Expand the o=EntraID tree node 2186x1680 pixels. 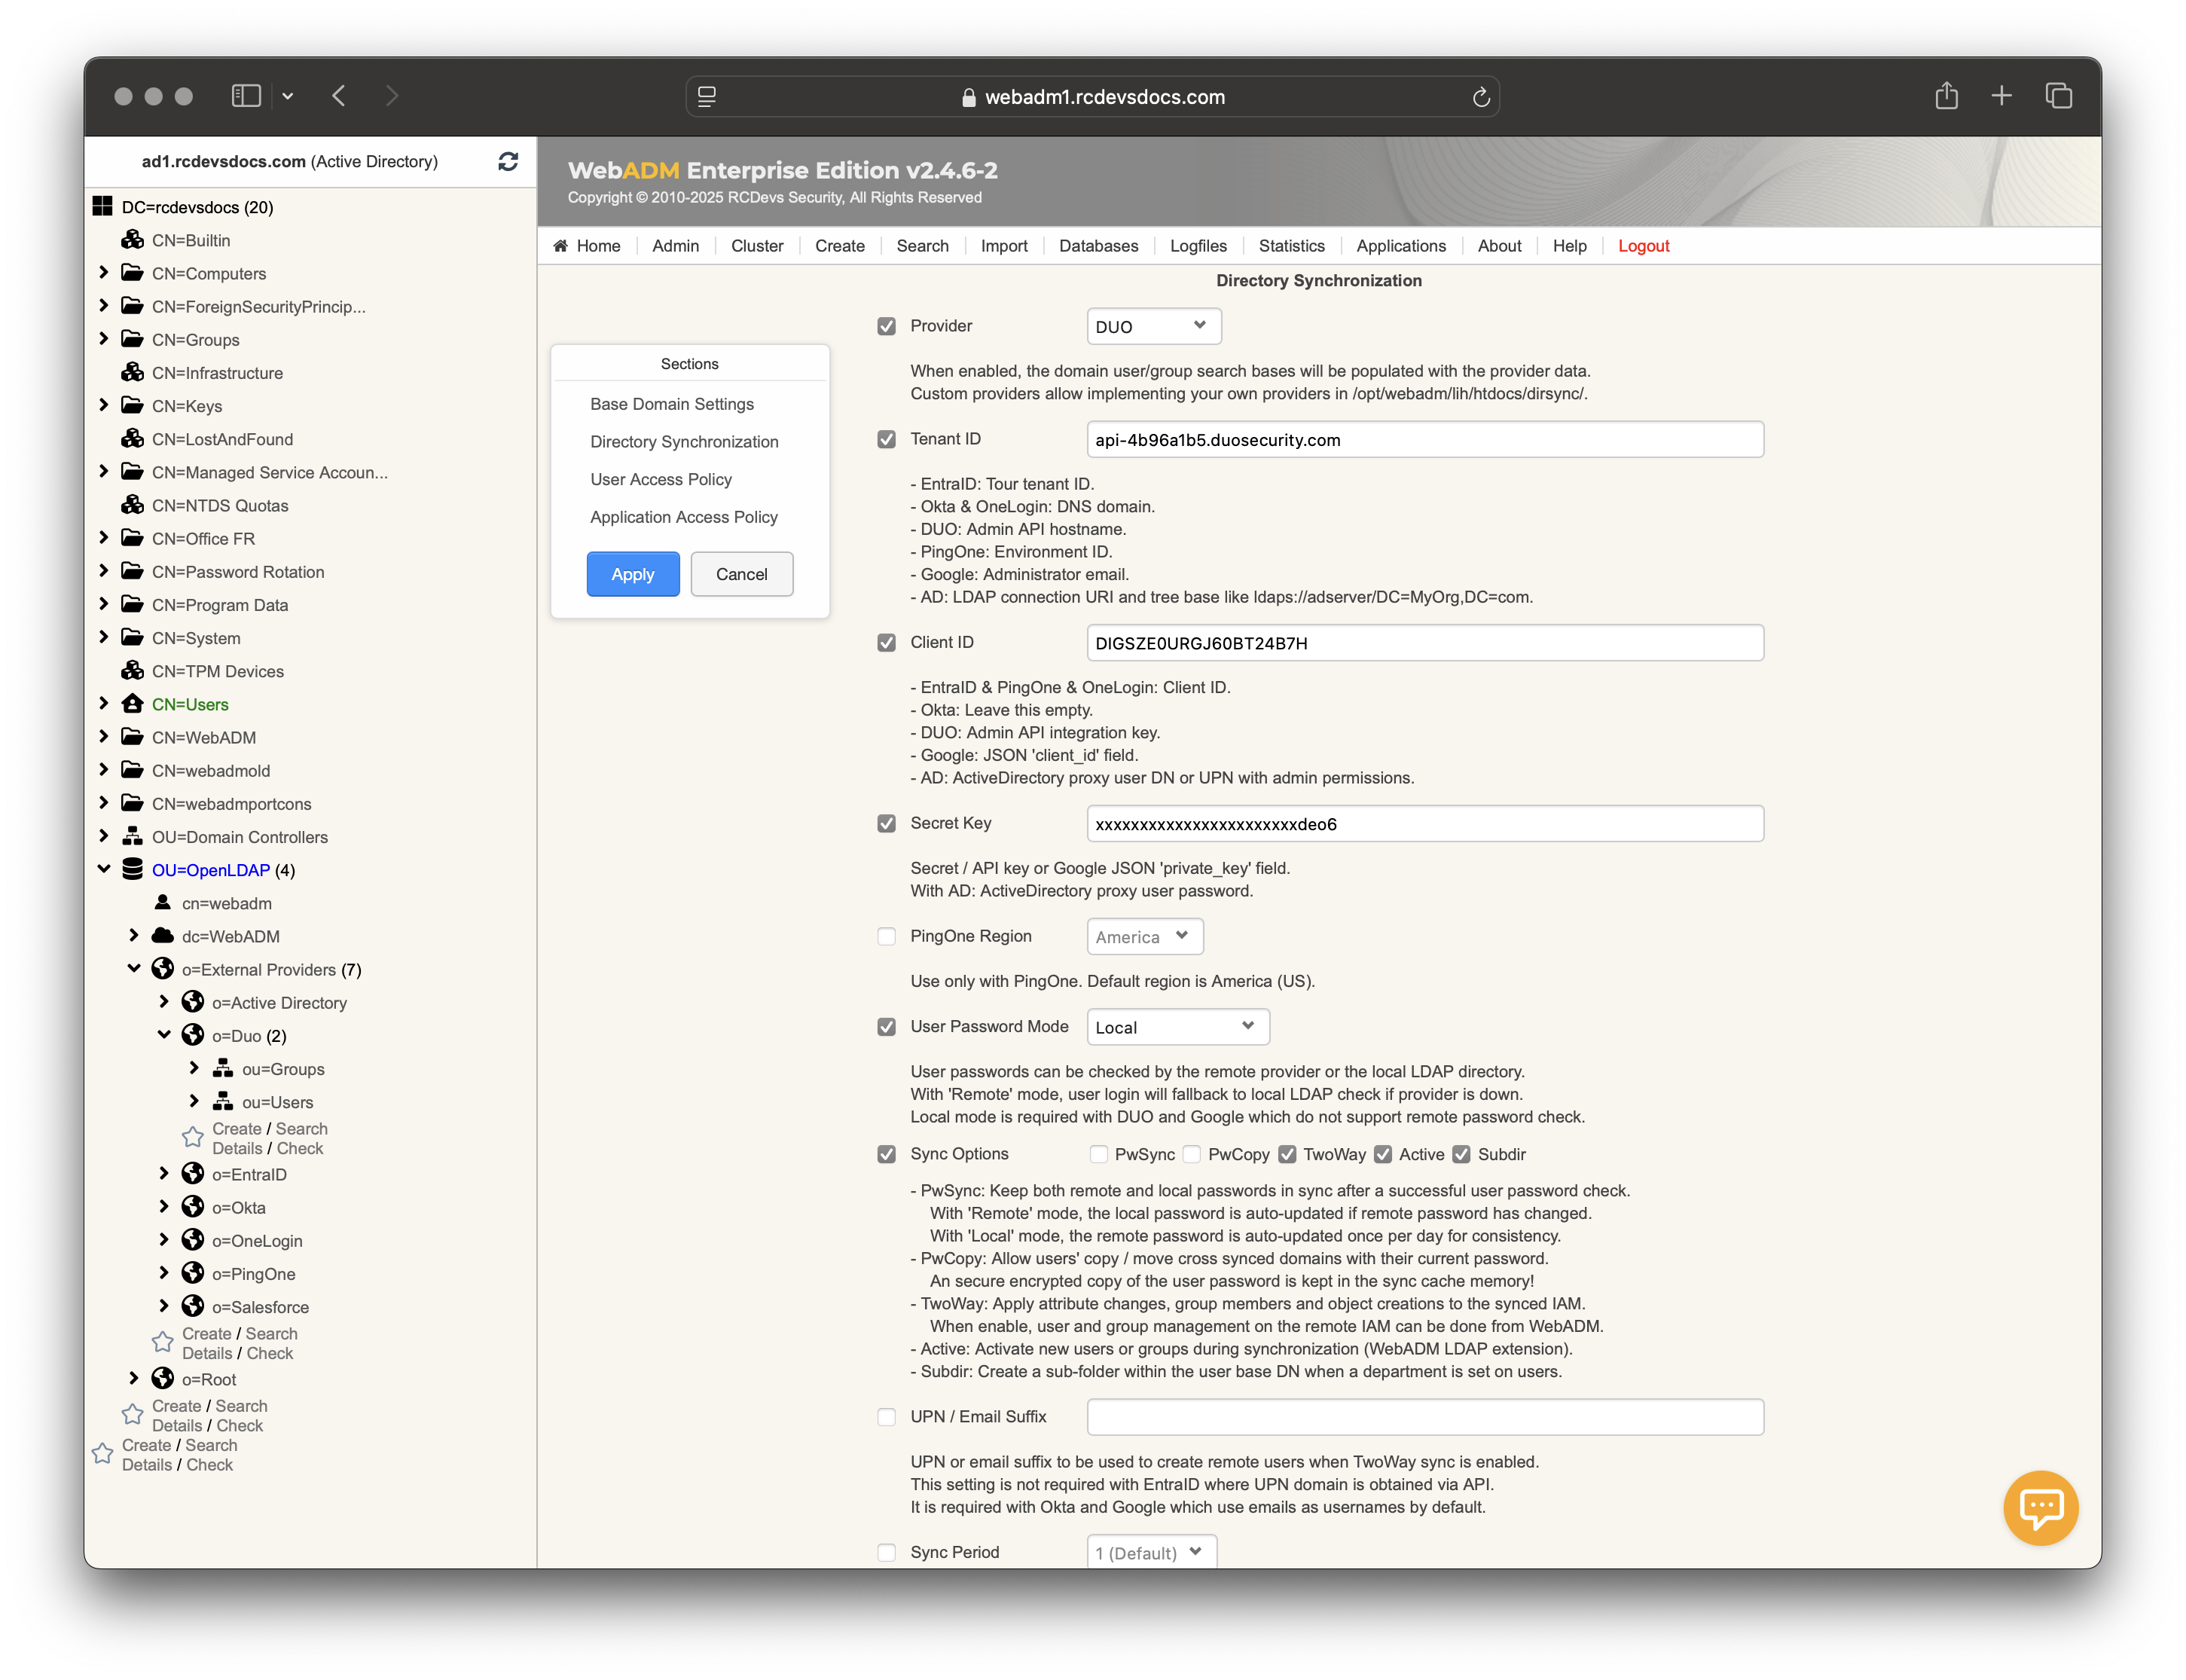[x=163, y=1173]
